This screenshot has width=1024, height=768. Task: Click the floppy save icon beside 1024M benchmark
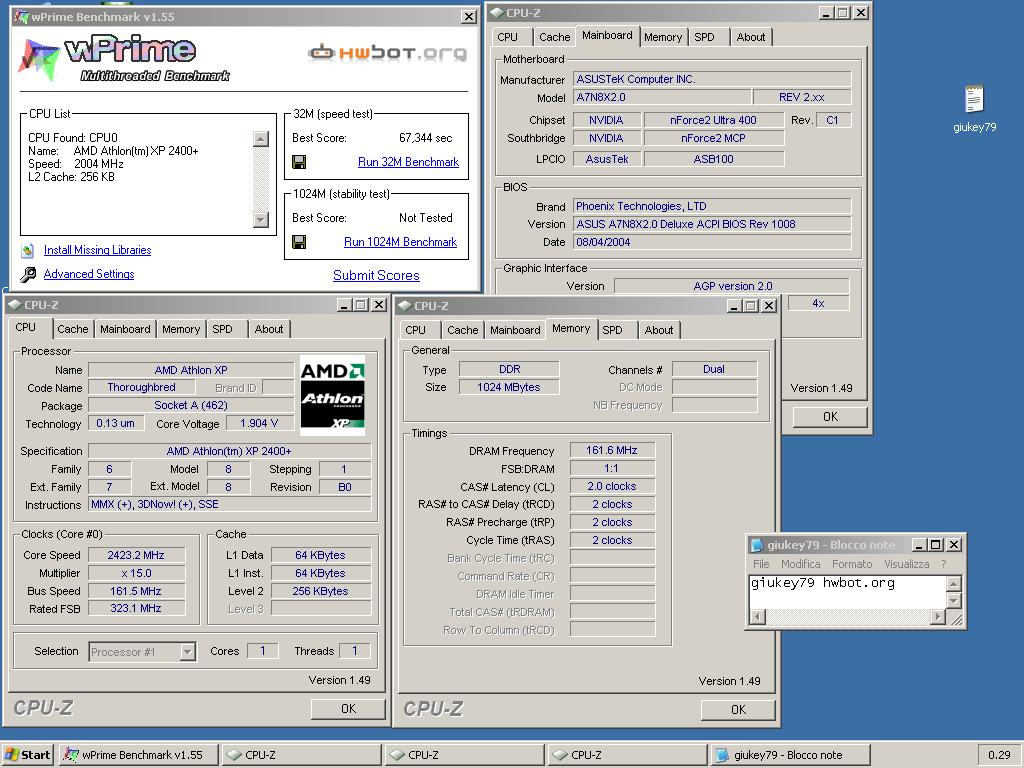299,242
